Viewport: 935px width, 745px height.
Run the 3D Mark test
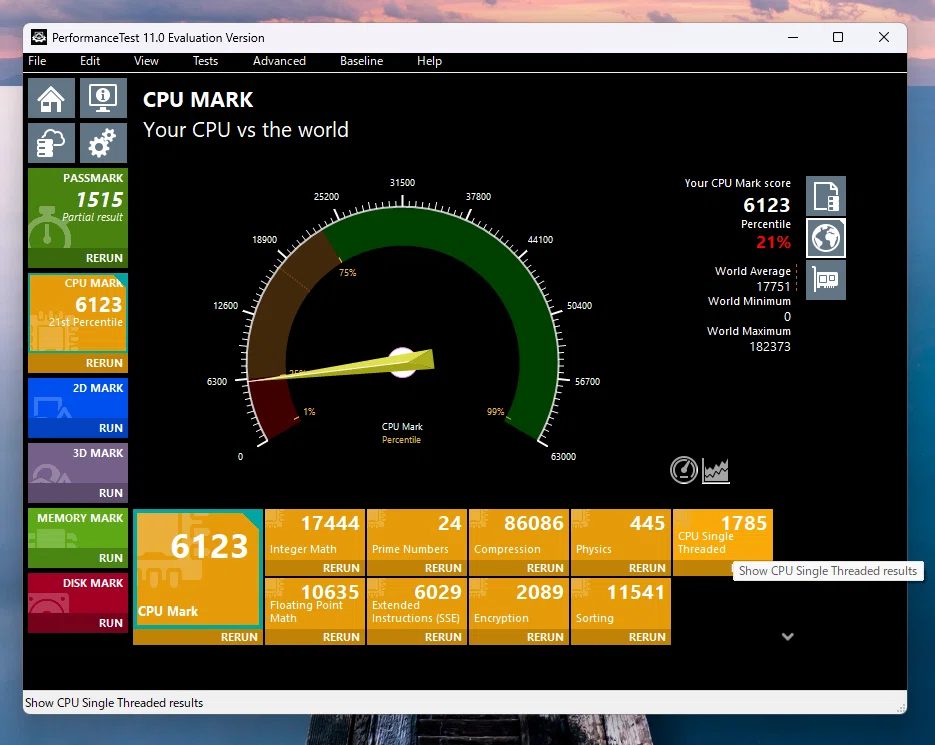tap(78, 493)
